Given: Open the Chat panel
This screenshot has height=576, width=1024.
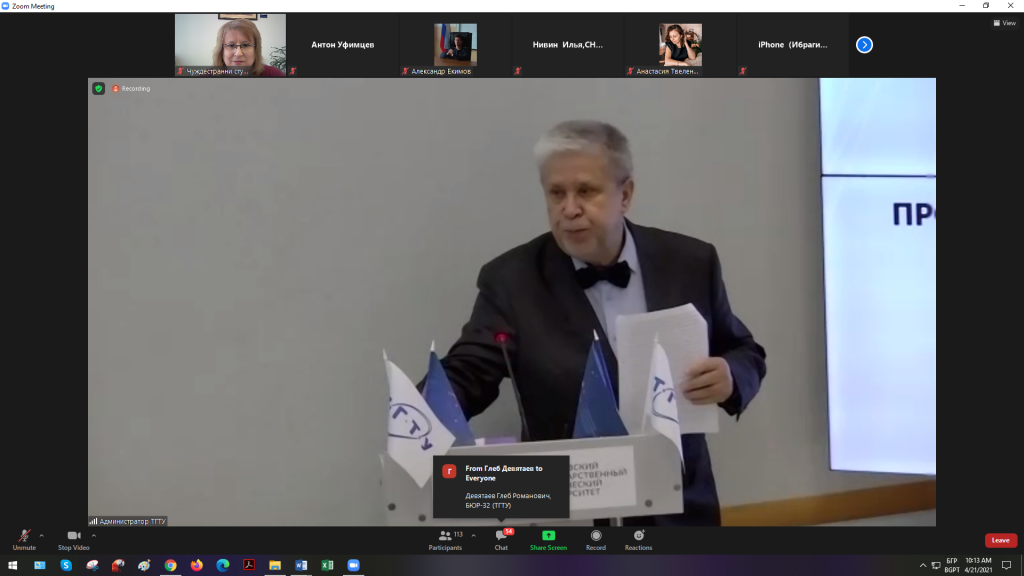Looking at the screenshot, I should (x=501, y=539).
